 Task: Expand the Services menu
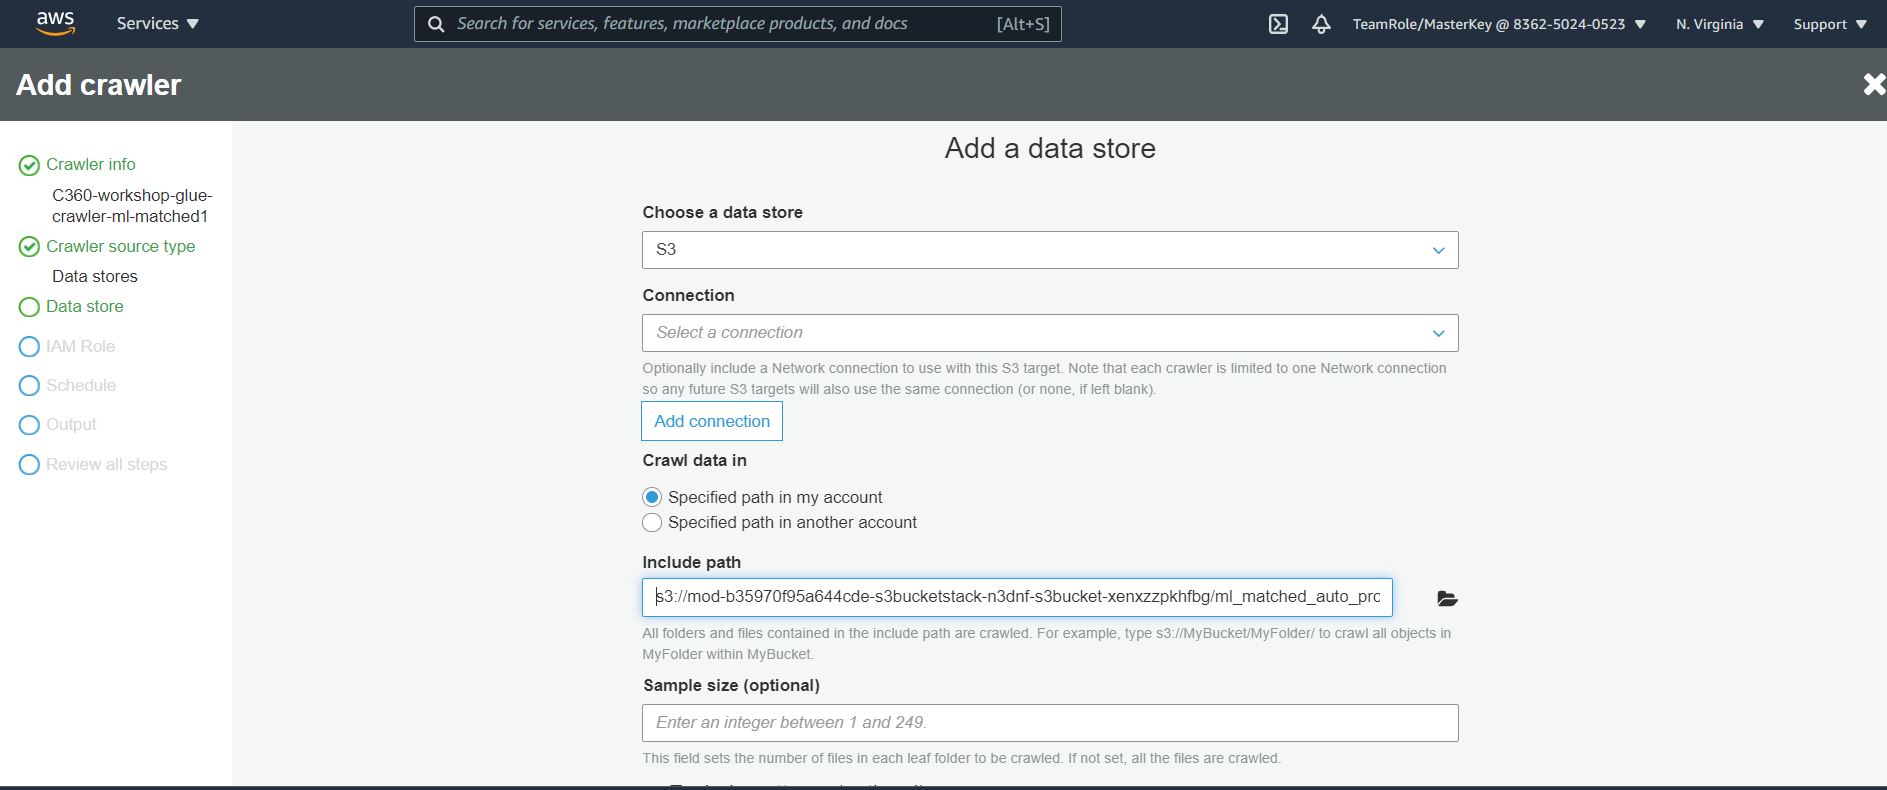pos(157,24)
